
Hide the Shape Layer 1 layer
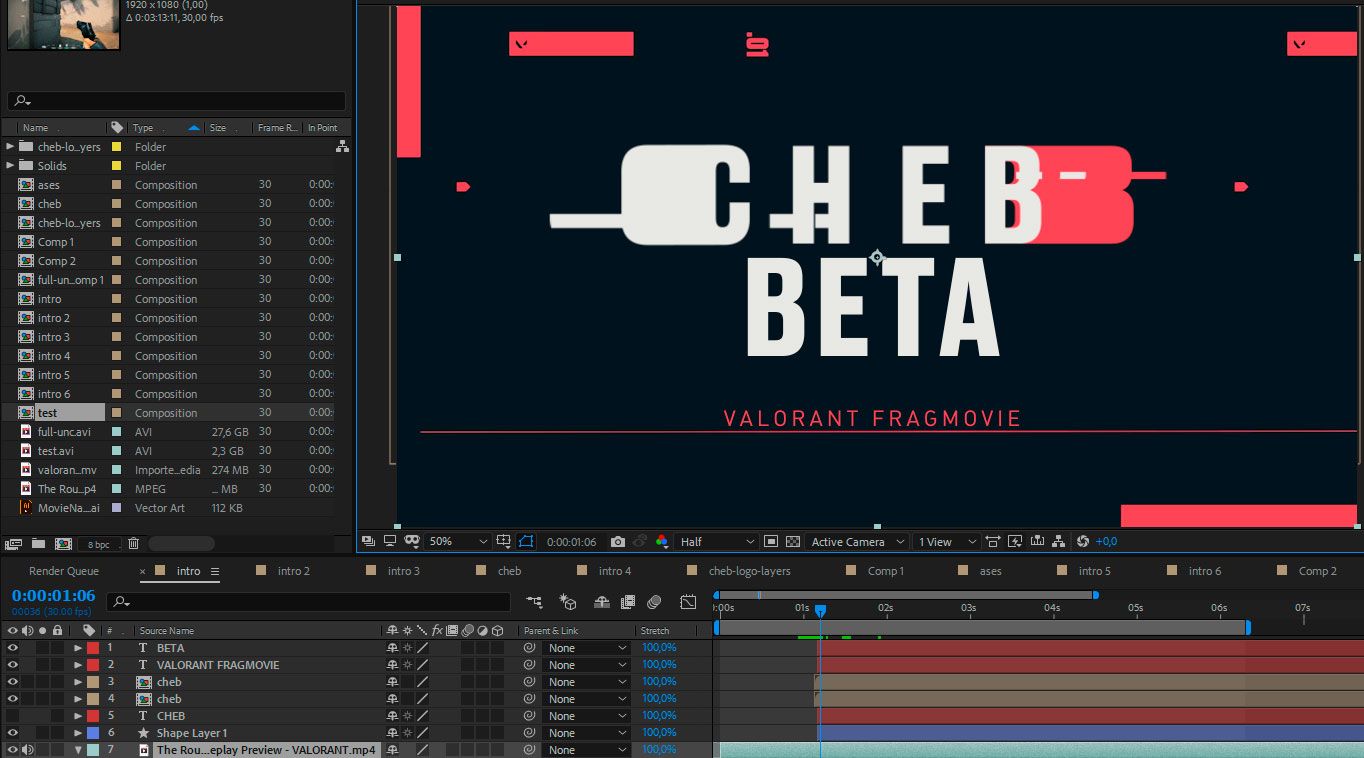11,732
